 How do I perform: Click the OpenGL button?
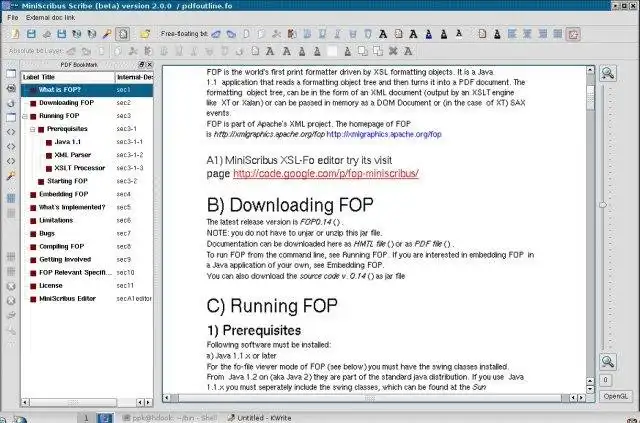(616, 396)
